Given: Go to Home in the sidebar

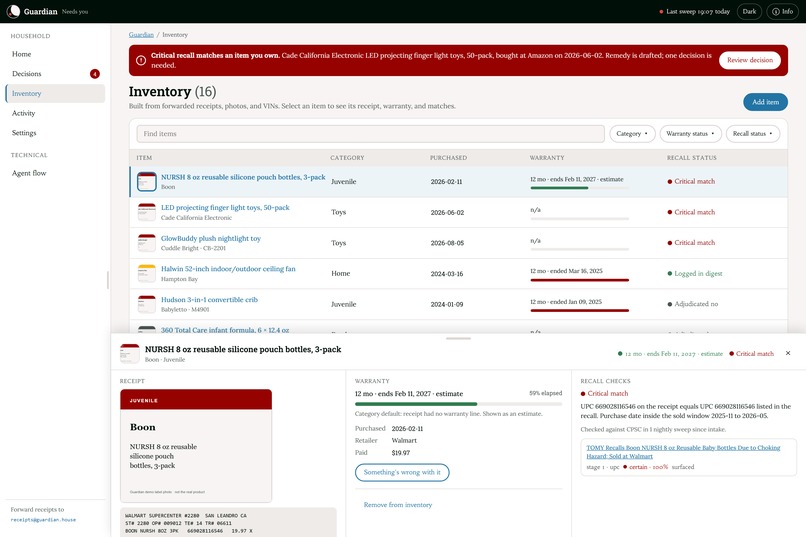Looking at the screenshot, I should (x=55, y=54).
